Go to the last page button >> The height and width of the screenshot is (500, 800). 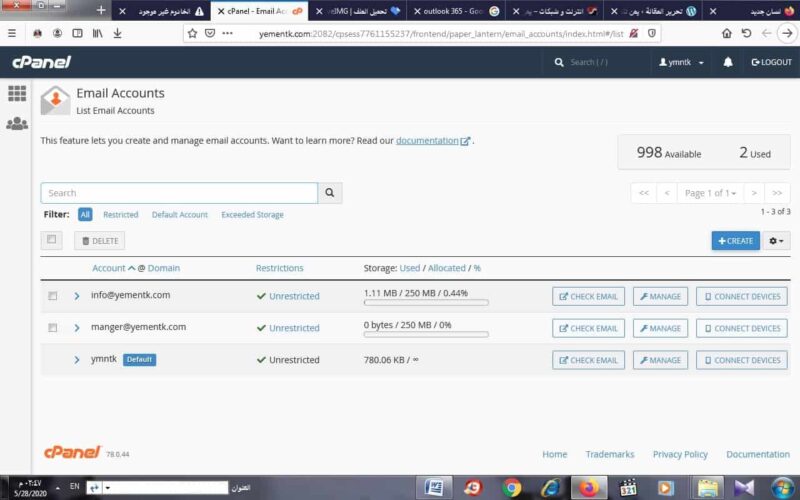click(777, 193)
